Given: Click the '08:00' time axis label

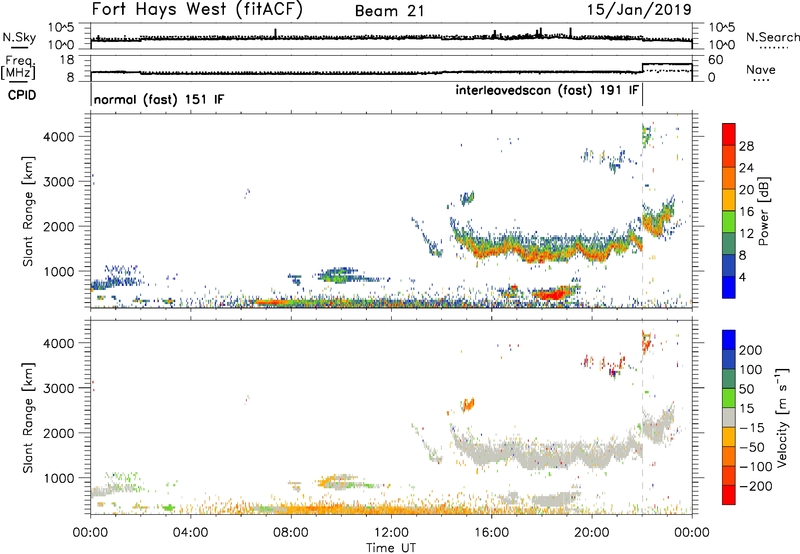Looking at the screenshot, I should [290, 533].
